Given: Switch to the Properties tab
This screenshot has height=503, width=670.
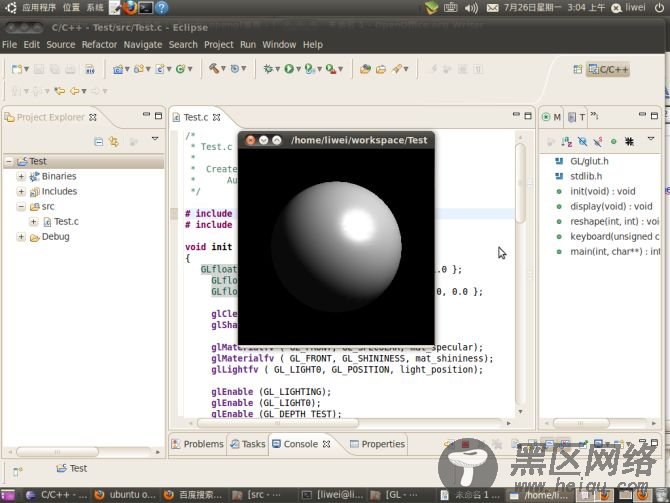Looking at the screenshot, I should [x=377, y=444].
